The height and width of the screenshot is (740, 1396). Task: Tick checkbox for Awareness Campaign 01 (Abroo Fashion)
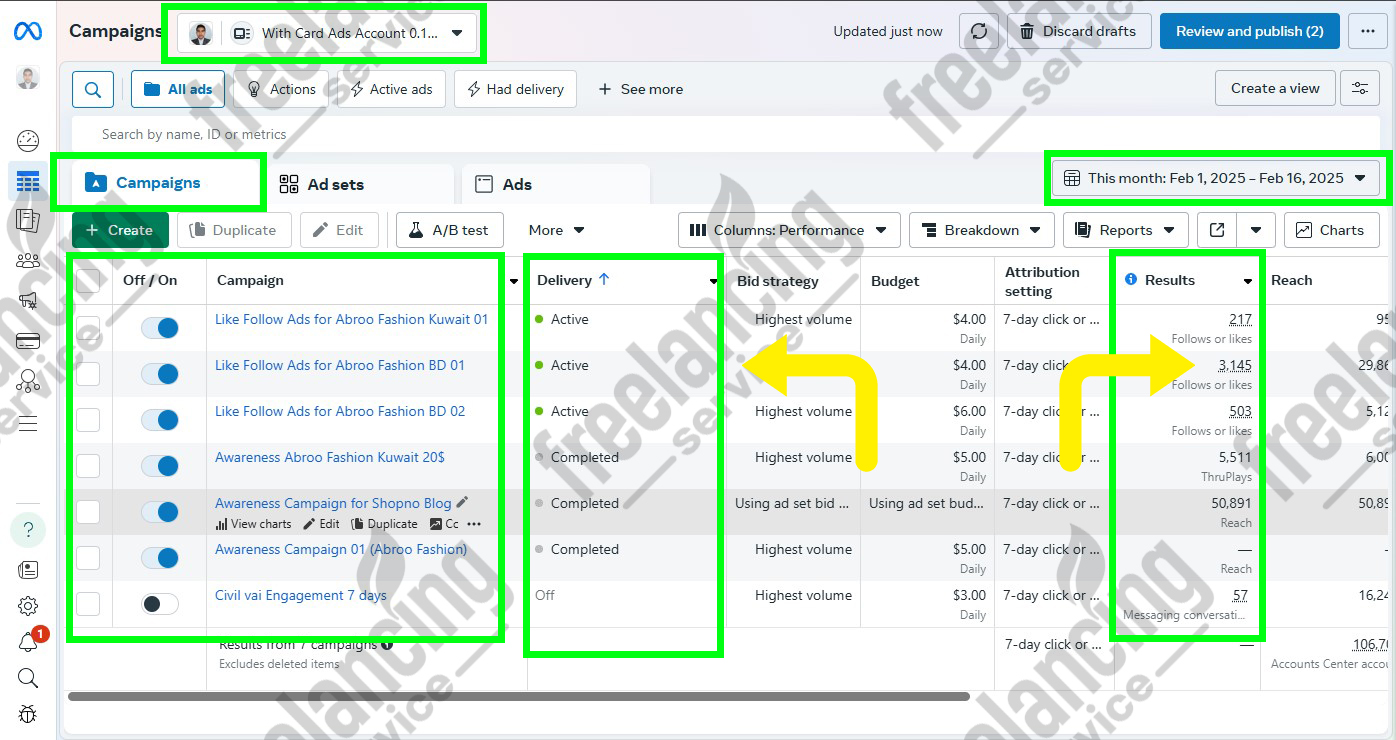pos(88,558)
